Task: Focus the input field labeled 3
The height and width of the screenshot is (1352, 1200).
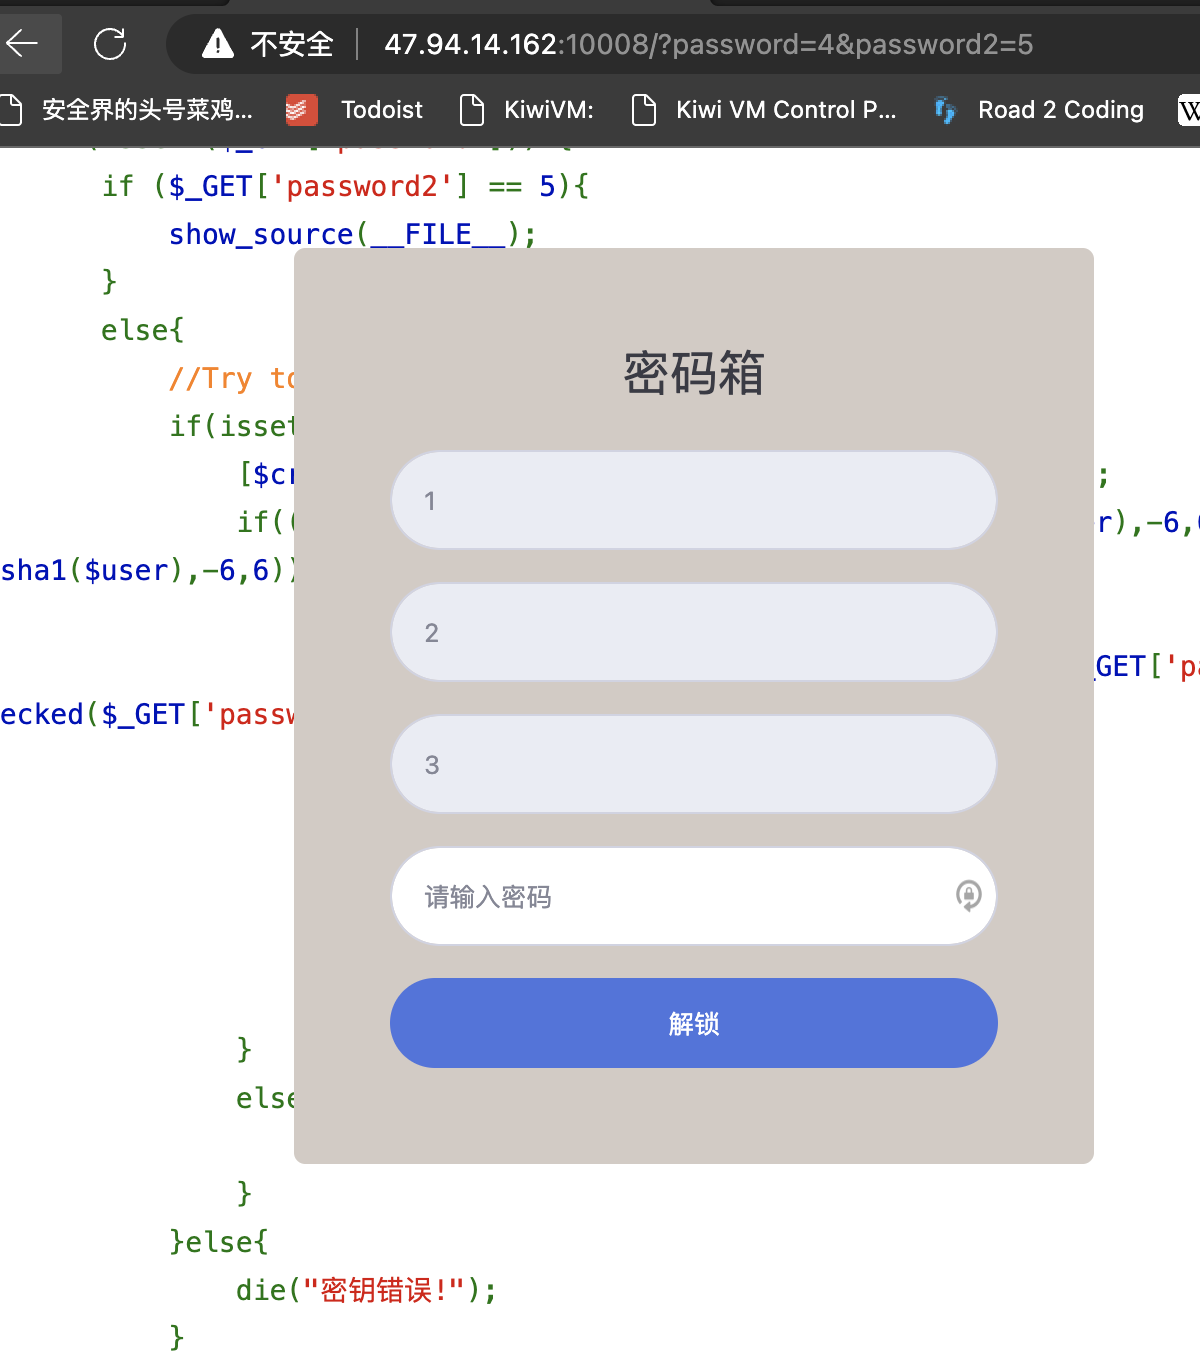Action: tap(693, 764)
